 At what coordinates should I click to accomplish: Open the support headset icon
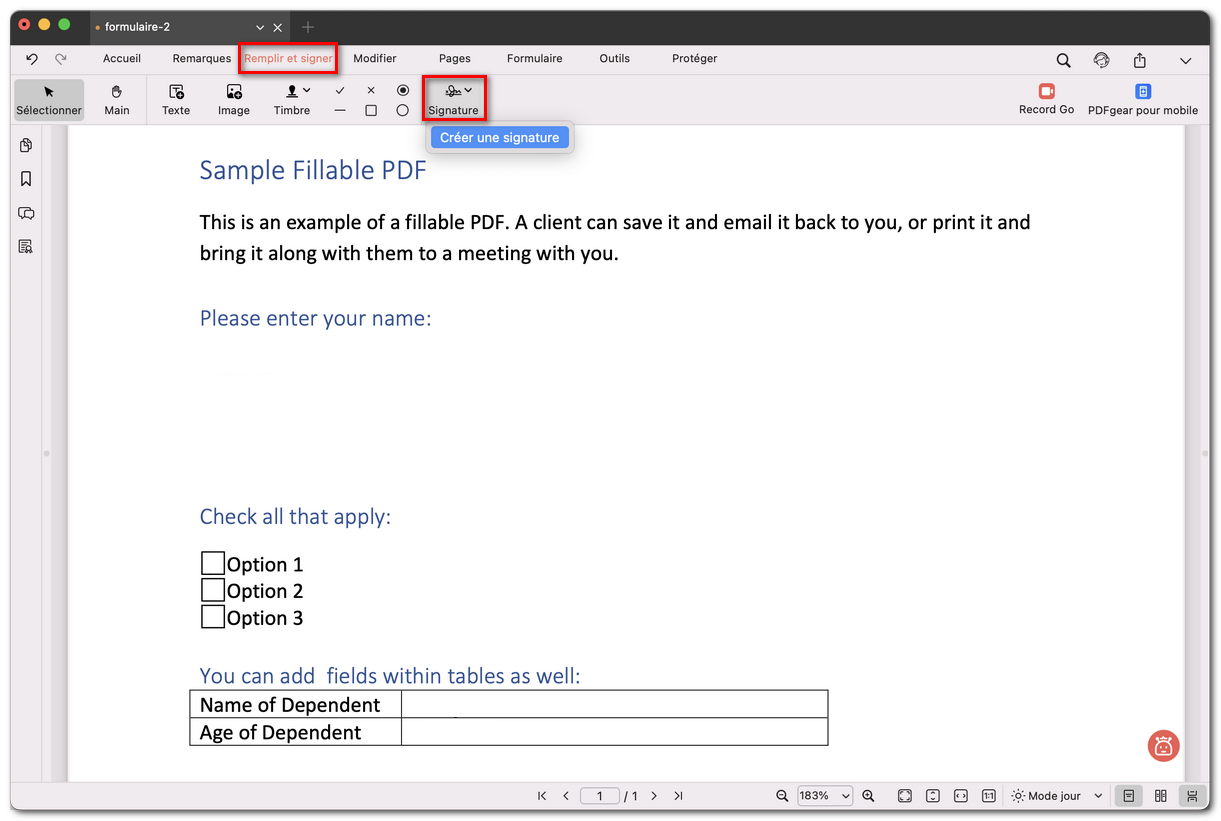(1102, 60)
